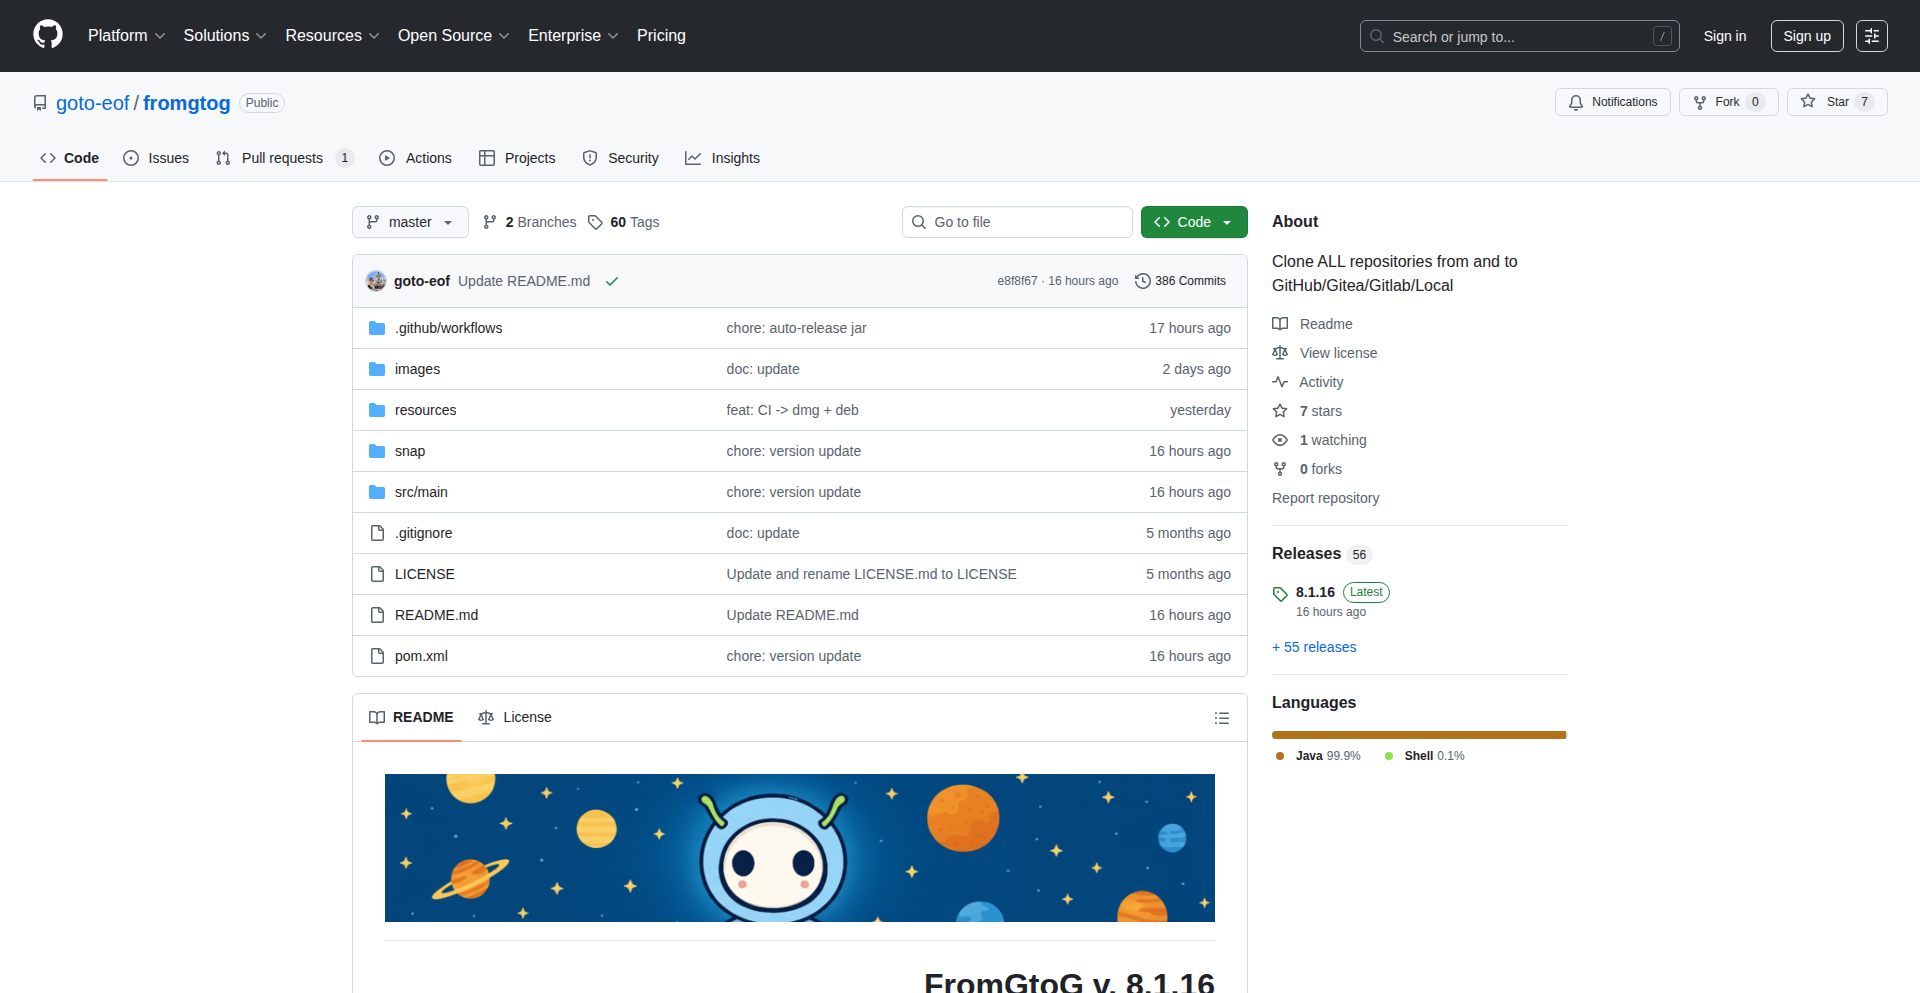Screen dimensions: 1920x993
Task: Click the Sign up button
Action: pyautogui.click(x=1806, y=36)
